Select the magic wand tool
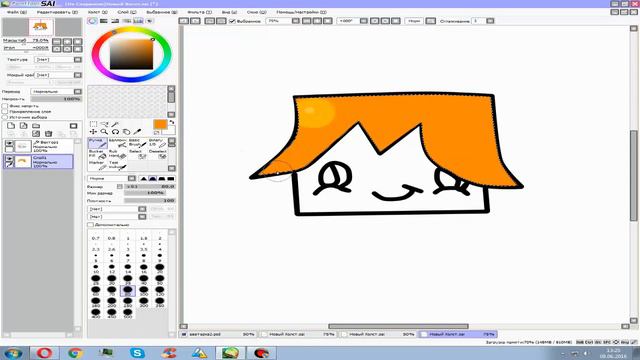 tap(116, 124)
